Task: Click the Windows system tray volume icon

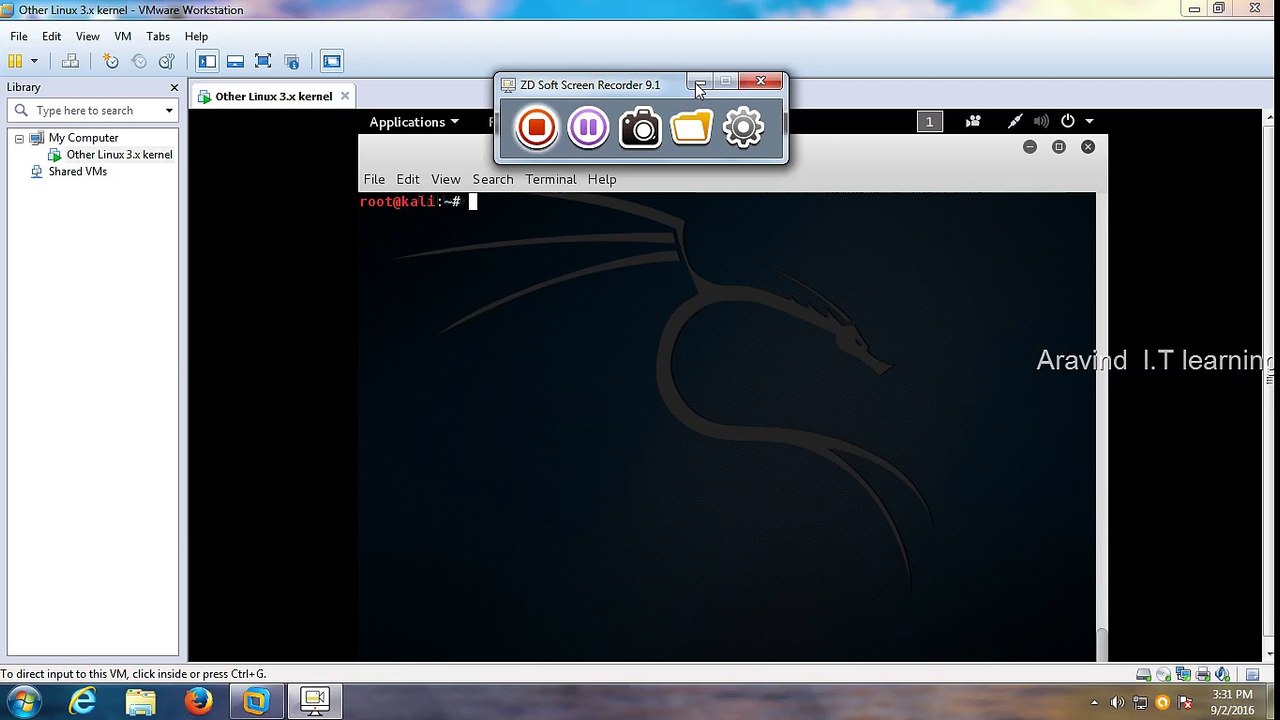Action: click(1117, 702)
